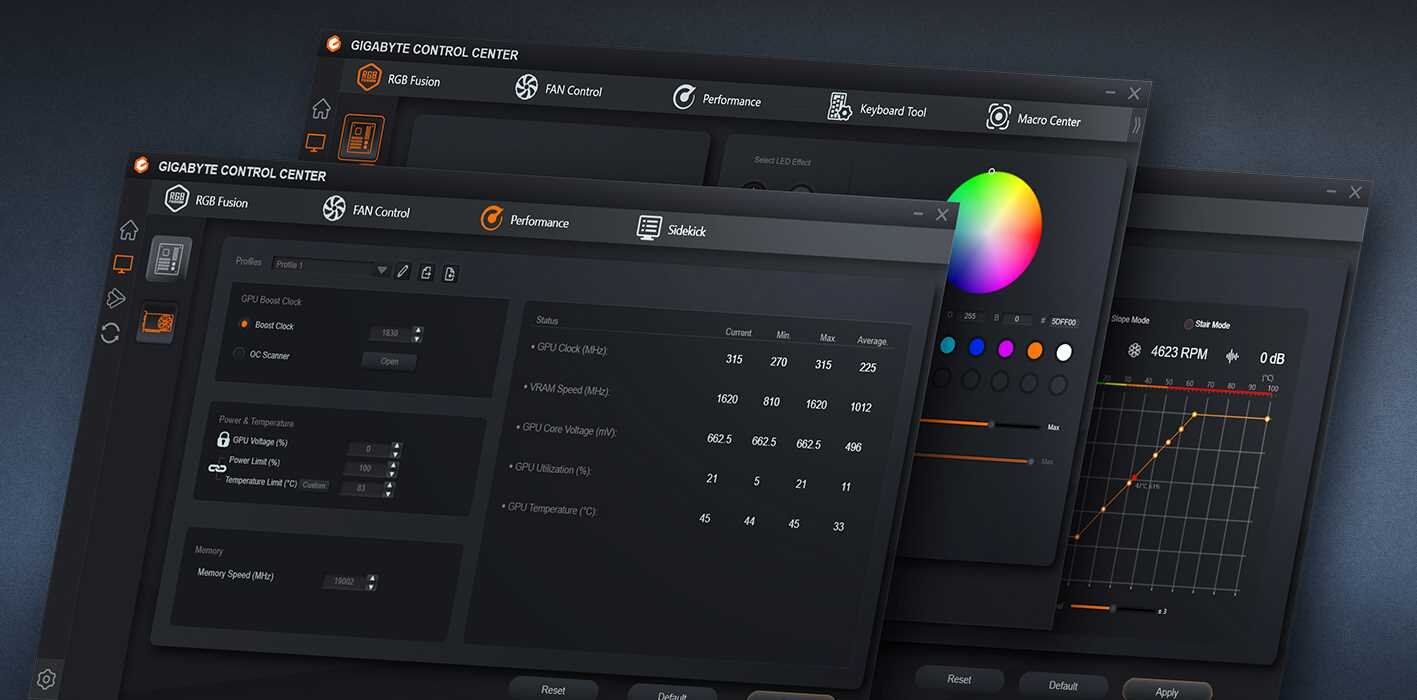Choose the magenta color swatch
This screenshot has width=1417, height=700.
pos(1006,349)
